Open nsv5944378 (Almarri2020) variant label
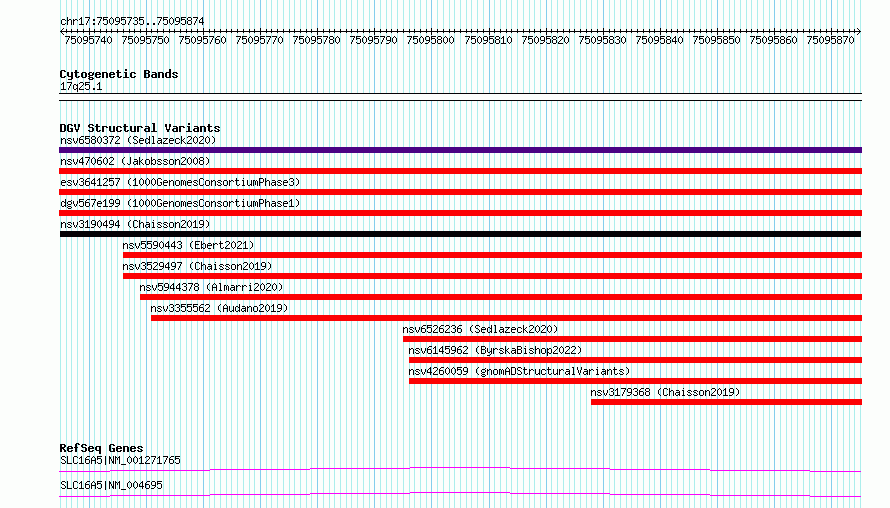This screenshot has height=508, width=890. click(211, 287)
